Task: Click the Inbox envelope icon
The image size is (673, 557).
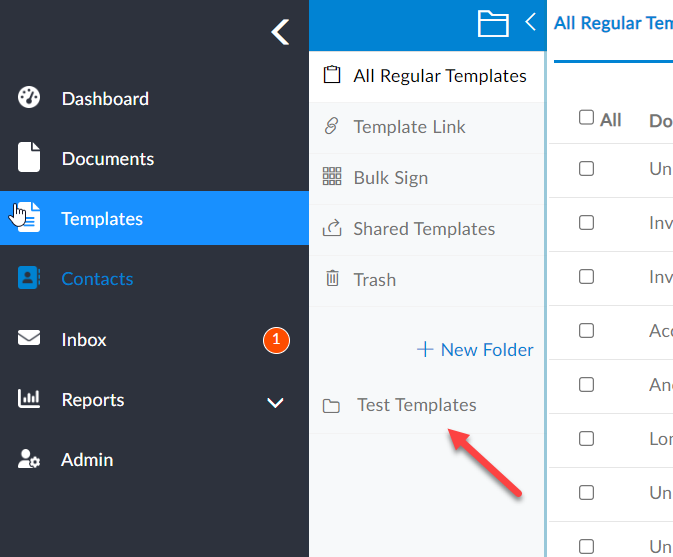Action: coord(29,338)
